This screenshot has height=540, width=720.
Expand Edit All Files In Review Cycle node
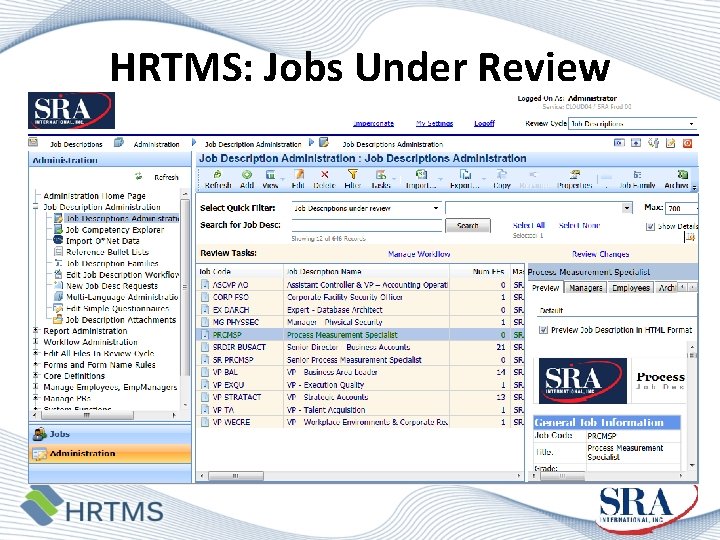tap(35, 353)
